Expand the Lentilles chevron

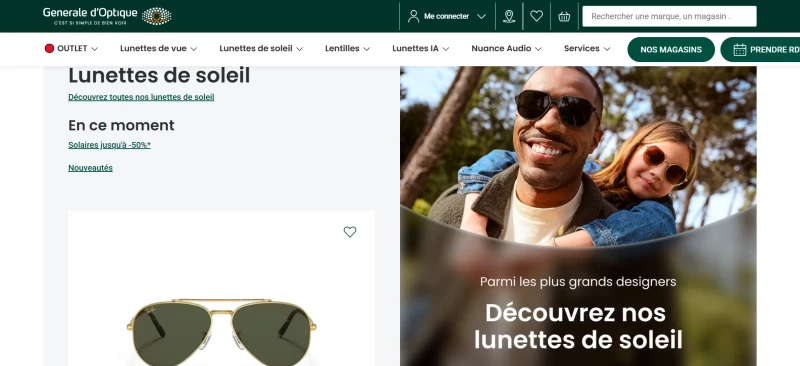366,49
